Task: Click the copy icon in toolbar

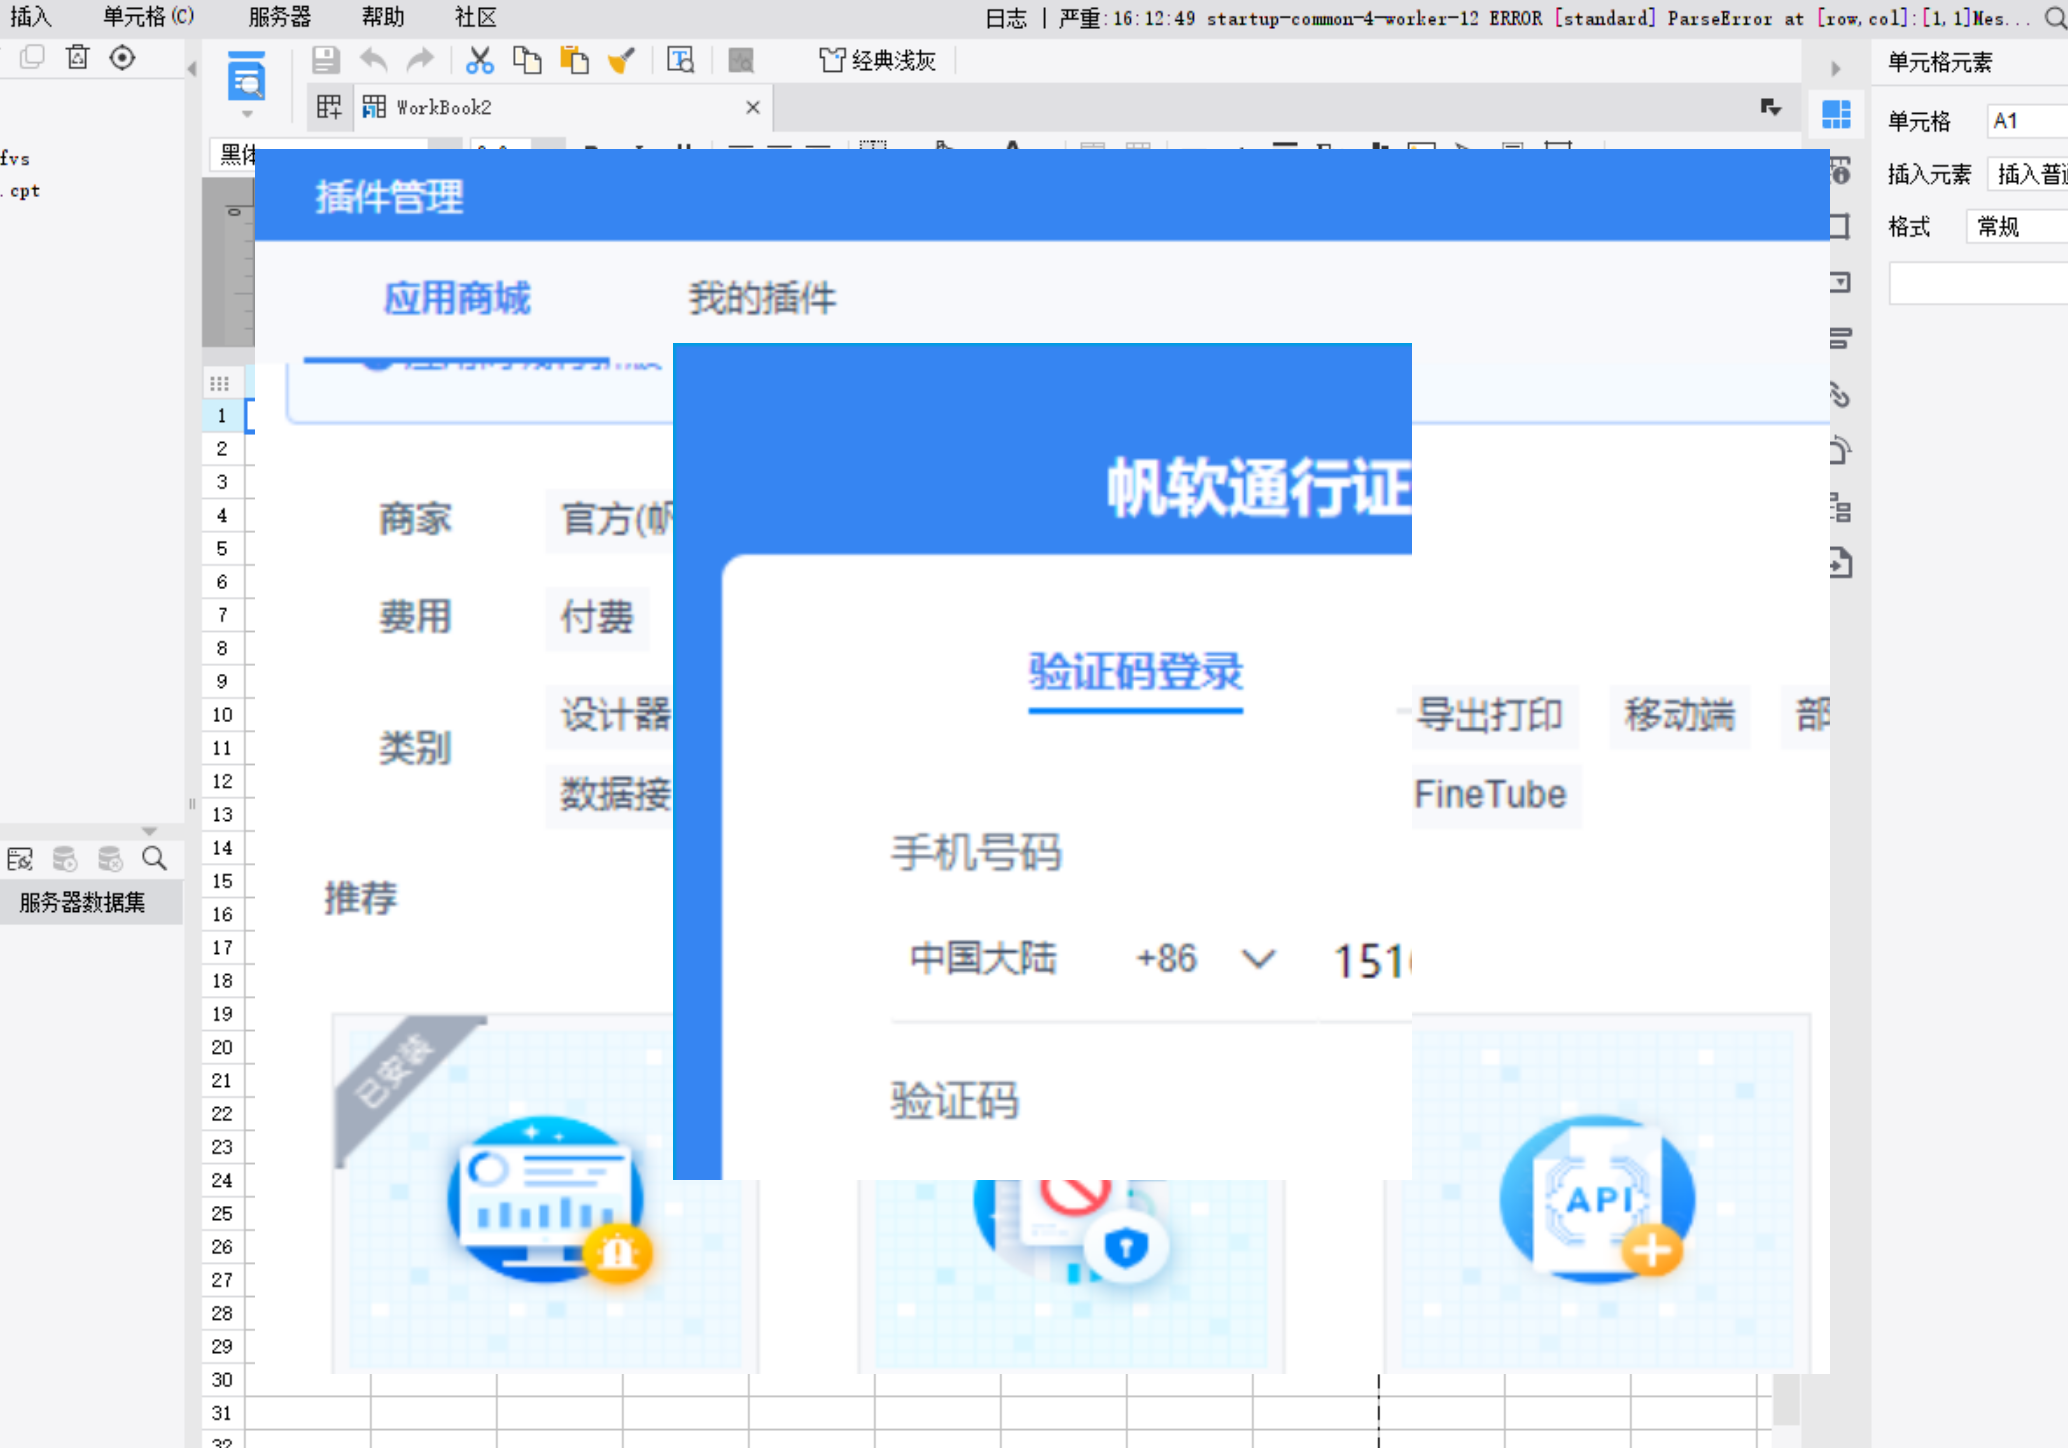Action: 527,60
